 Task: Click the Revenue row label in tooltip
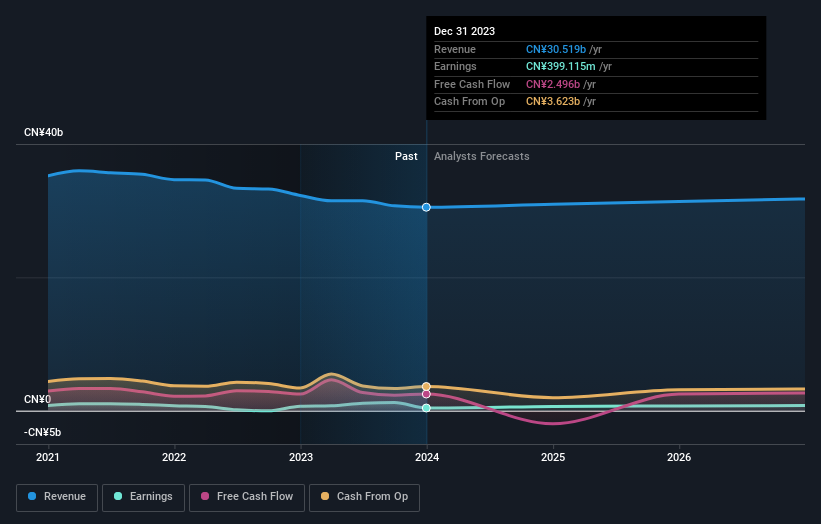454,49
